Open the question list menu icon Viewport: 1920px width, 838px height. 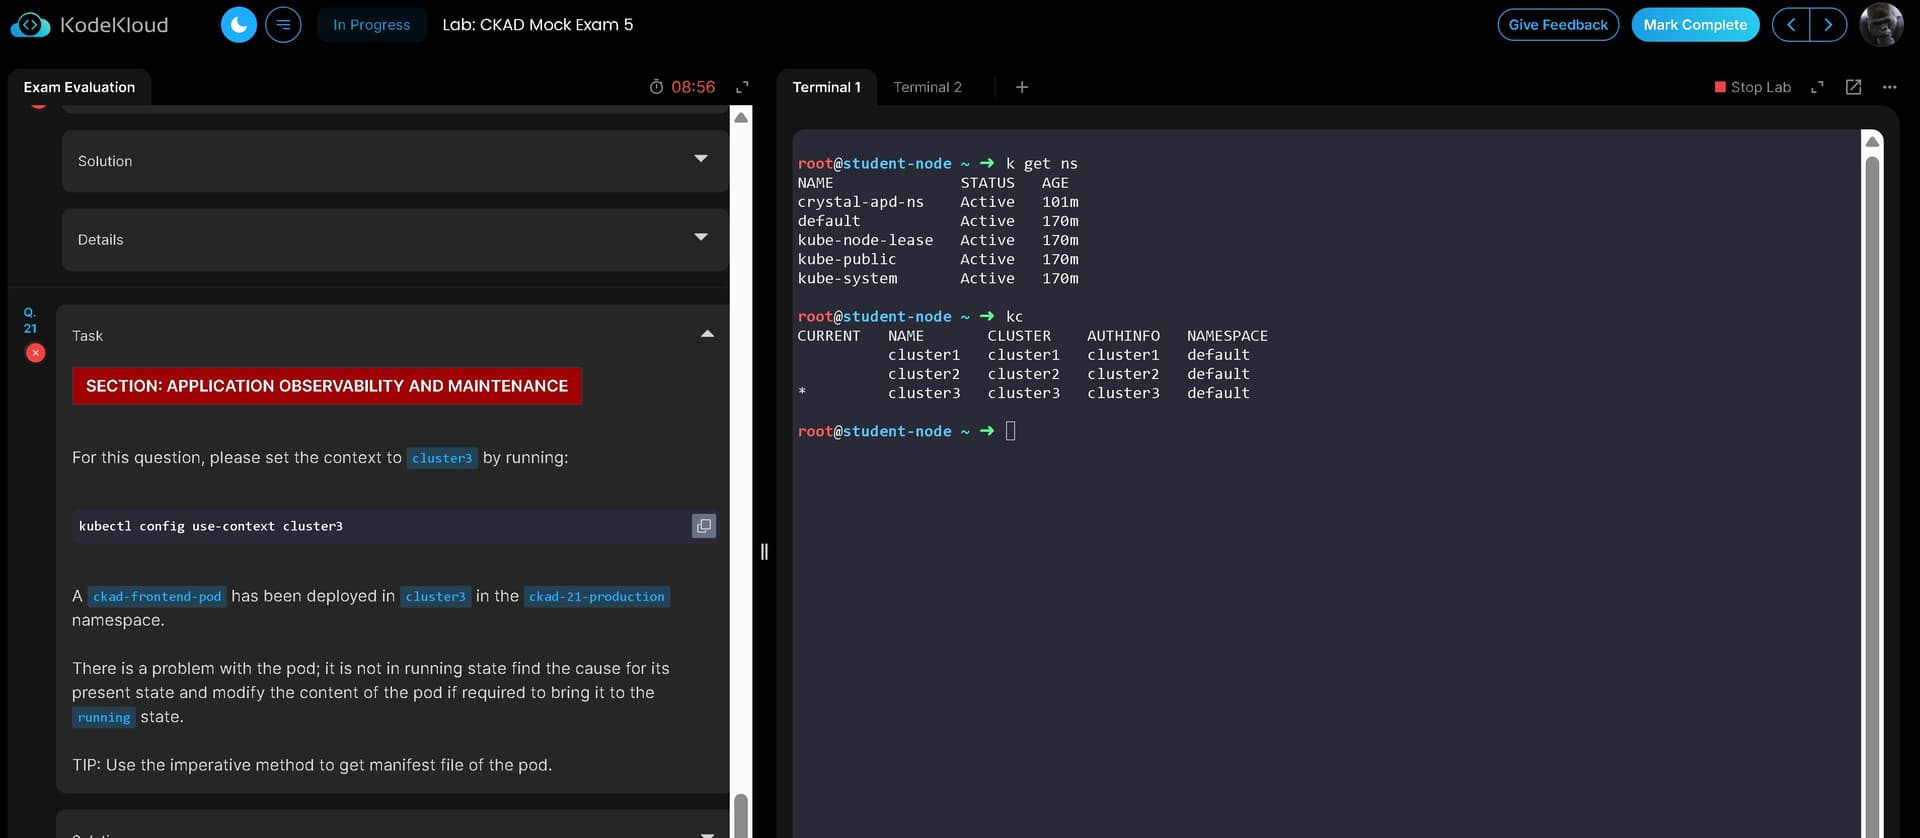click(x=283, y=25)
